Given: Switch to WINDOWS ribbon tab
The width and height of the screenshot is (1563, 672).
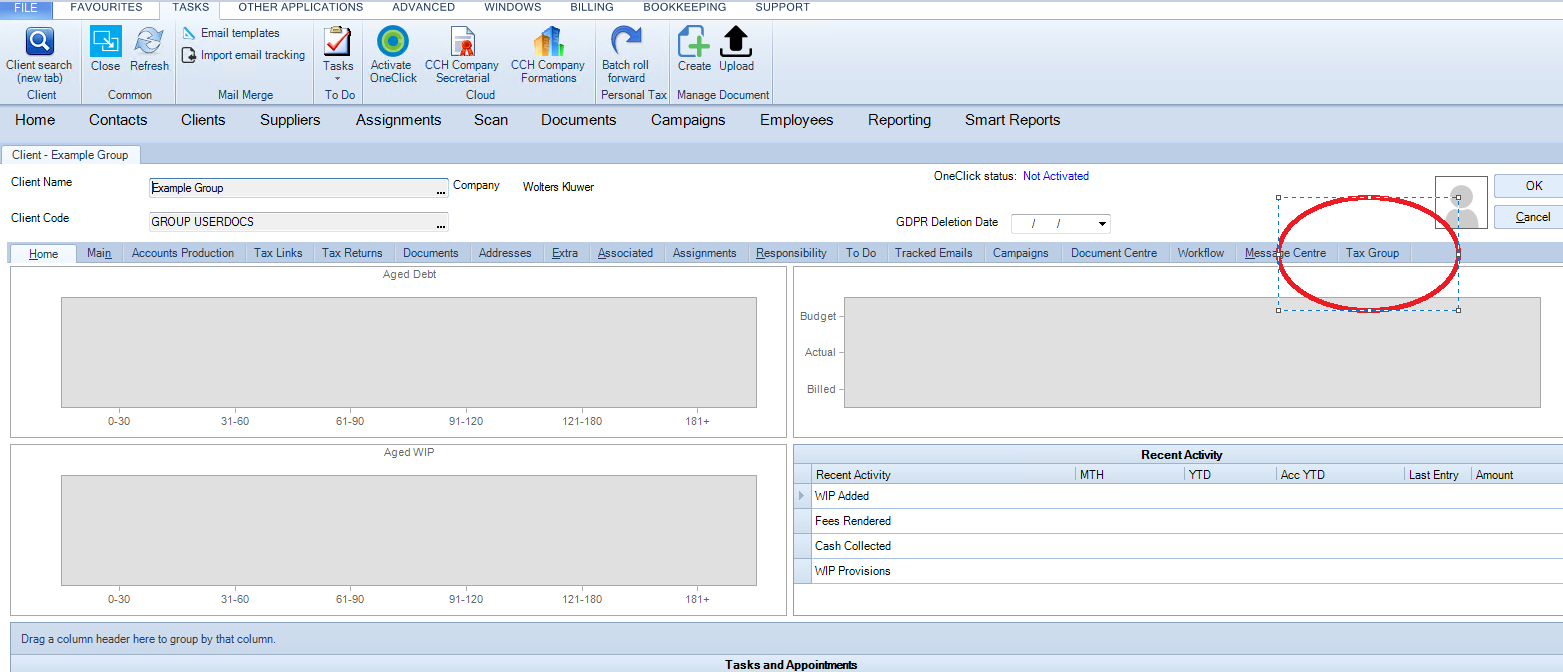Looking at the screenshot, I should [x=513, y=7].
